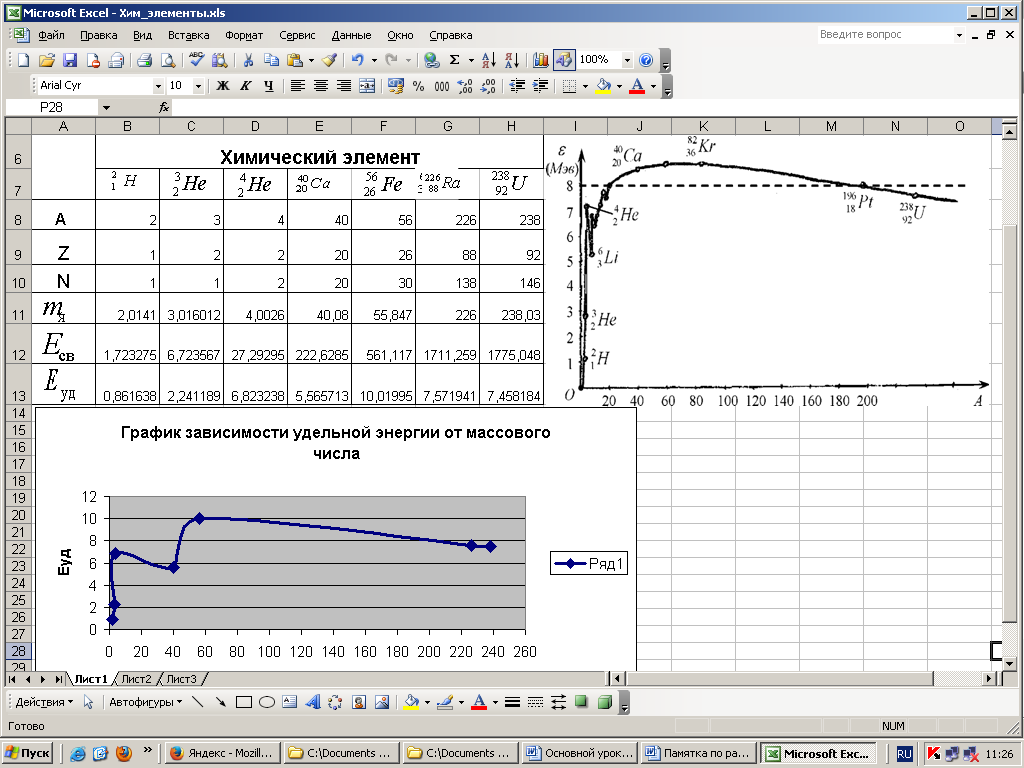Open the Формат menu
This screenshot has width=1024, height=768.
click(244, 35)
